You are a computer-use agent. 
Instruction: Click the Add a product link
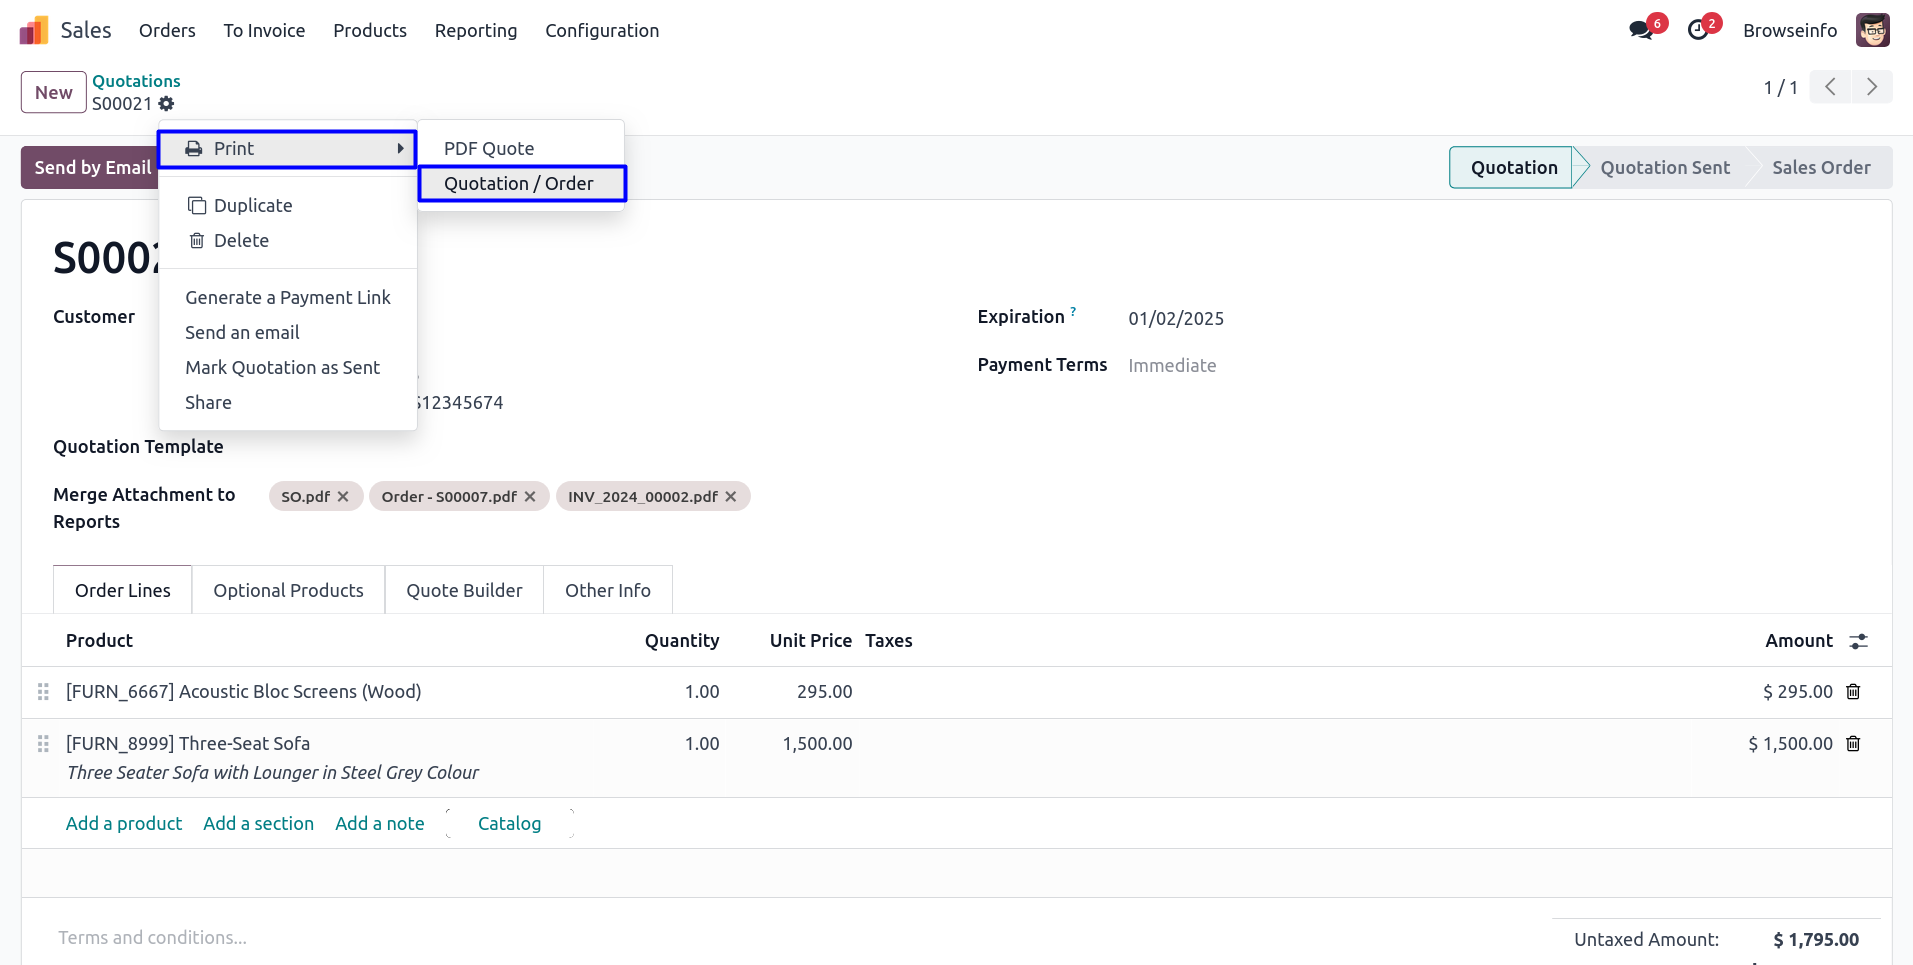[124, 824]
